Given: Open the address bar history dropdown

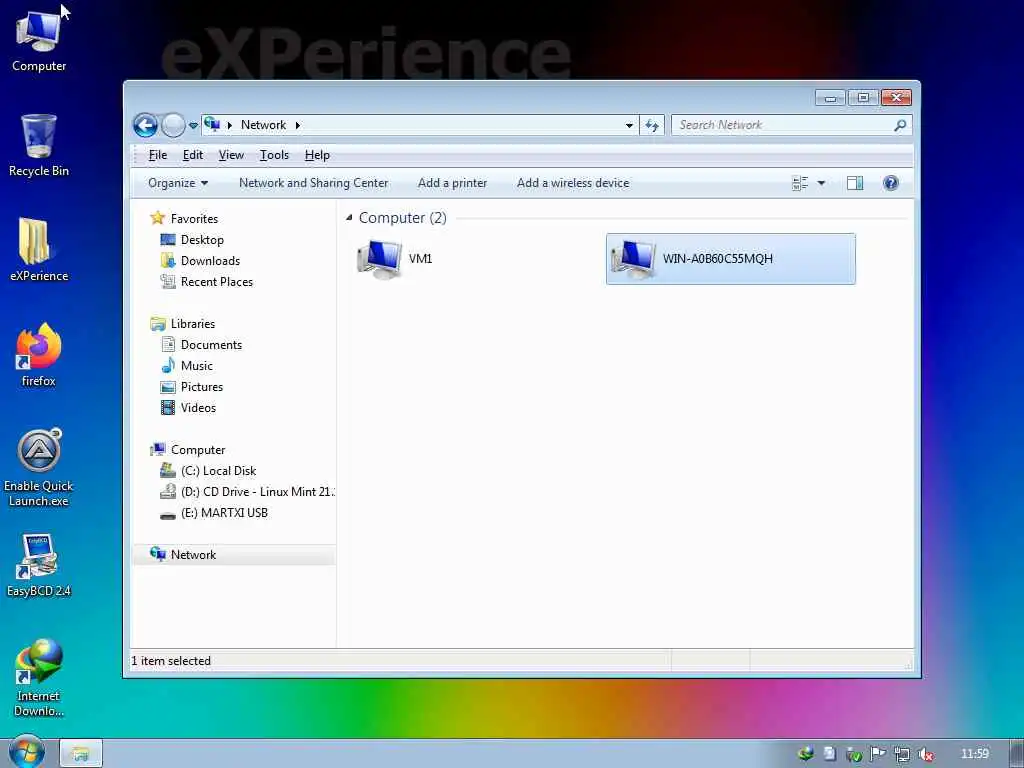Looking at the screenshot, I should 629,125.
